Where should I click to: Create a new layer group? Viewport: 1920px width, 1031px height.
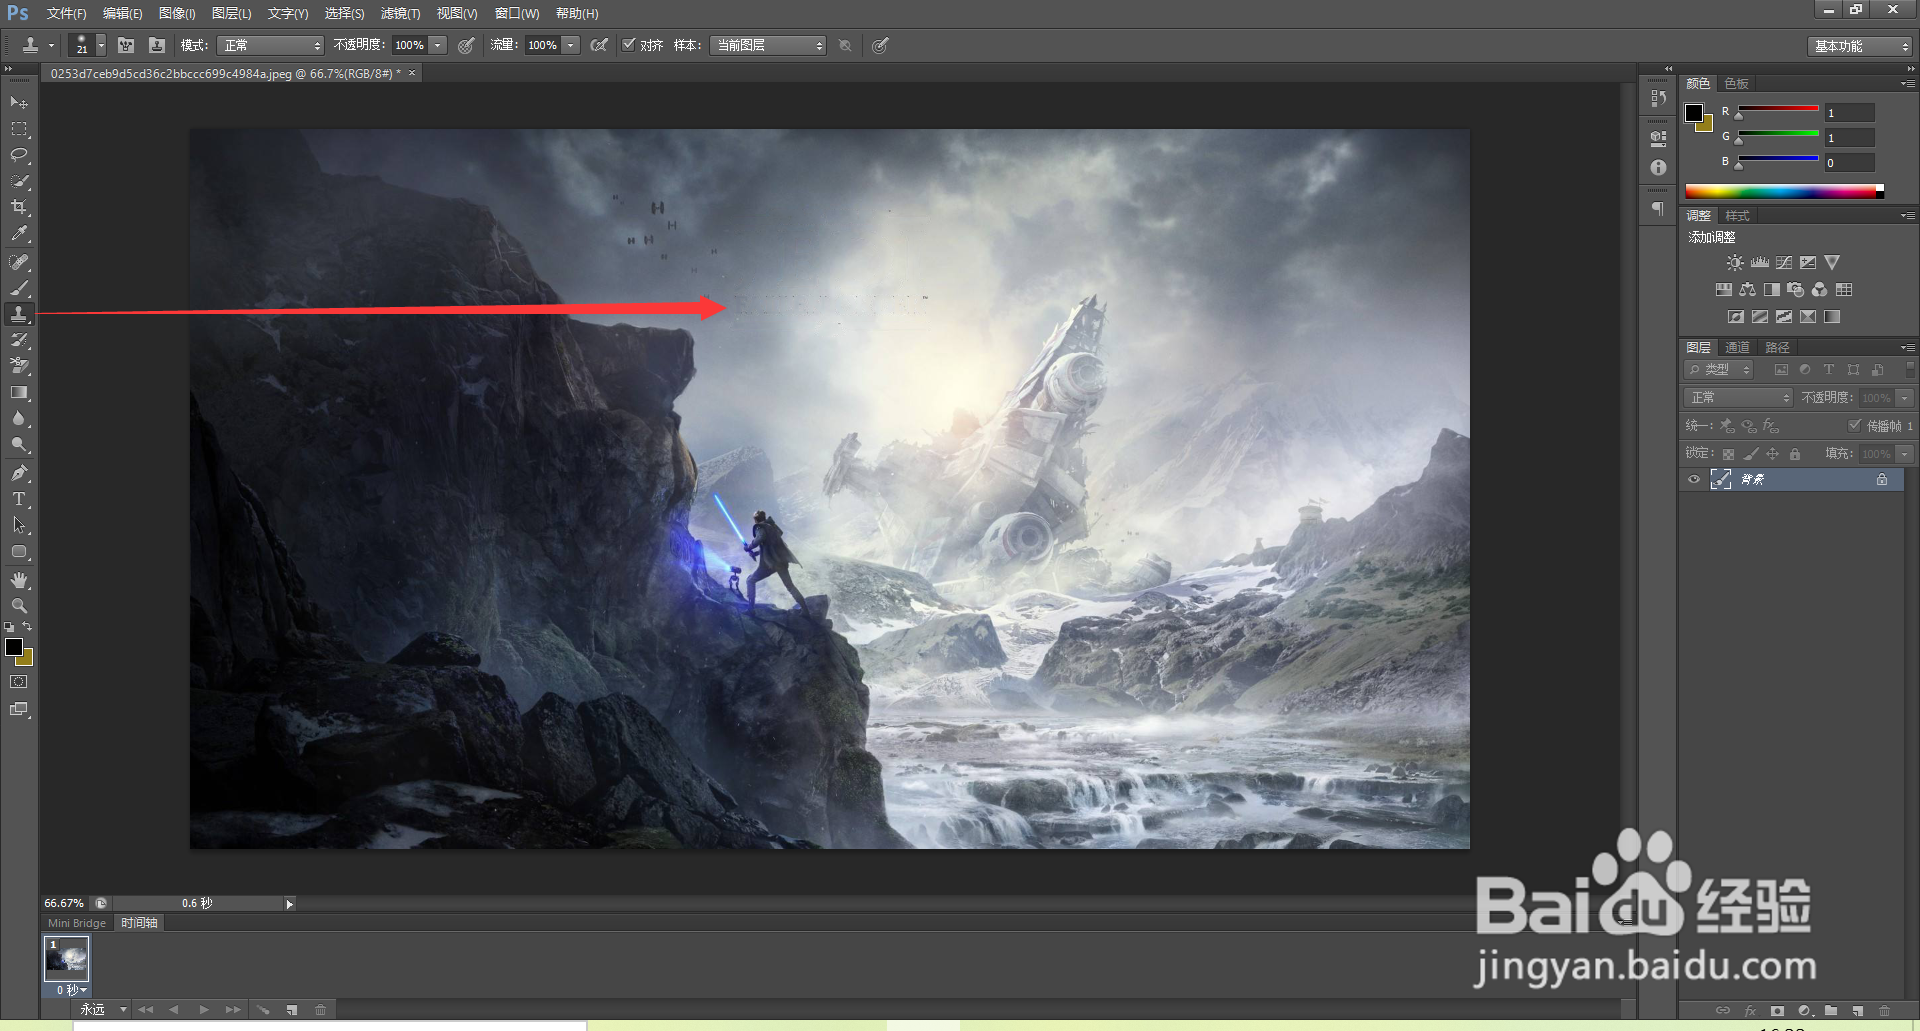[x=1831, y=1011]
